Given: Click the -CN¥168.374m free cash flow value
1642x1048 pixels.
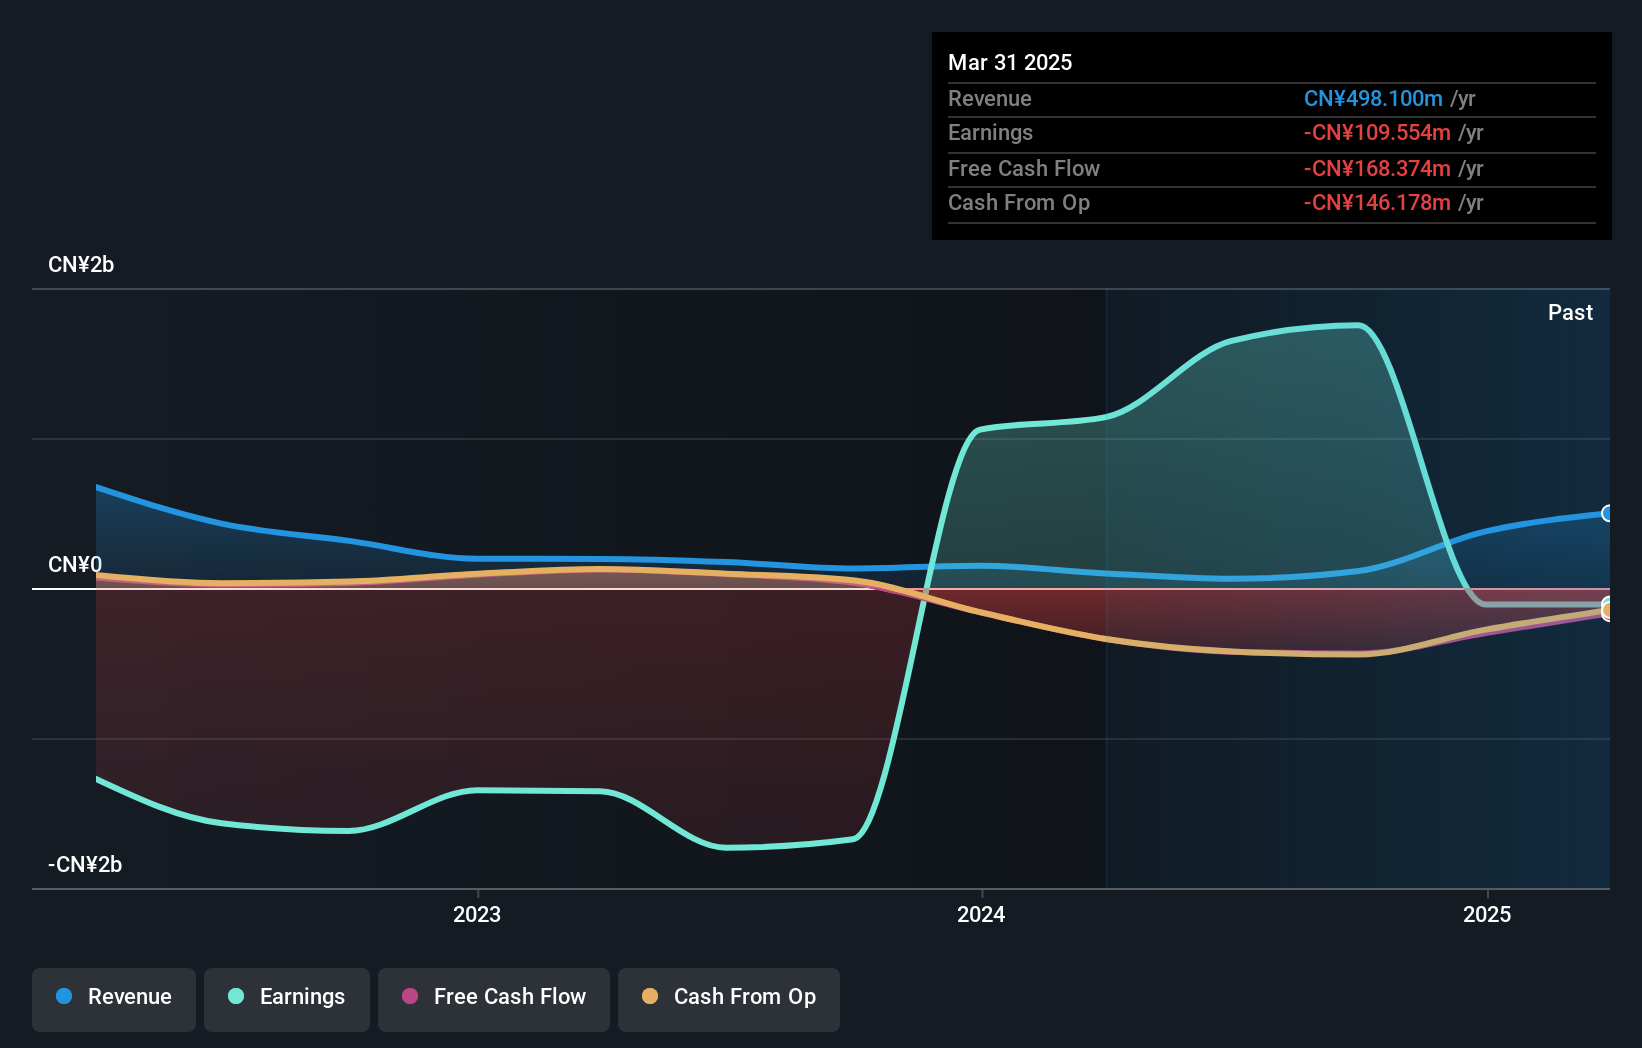Looking at the screenshot, I should [x=1377, y=168].
